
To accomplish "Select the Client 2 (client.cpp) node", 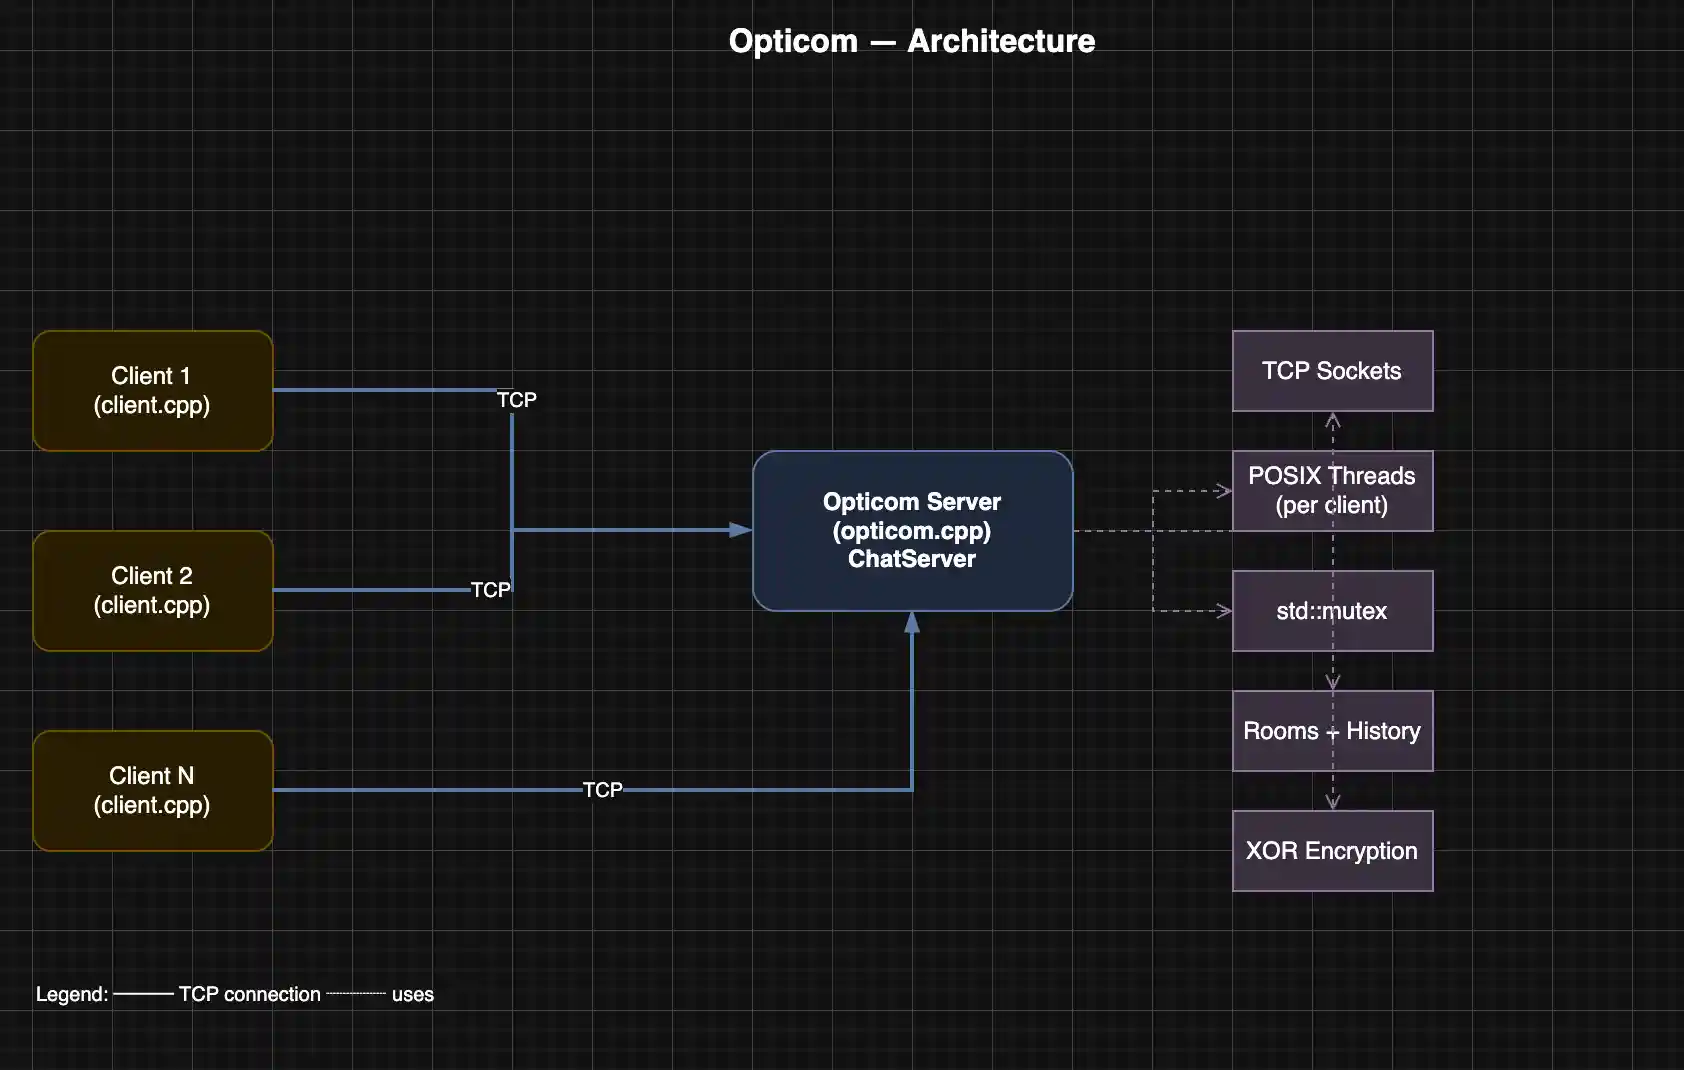I will 152,590.
